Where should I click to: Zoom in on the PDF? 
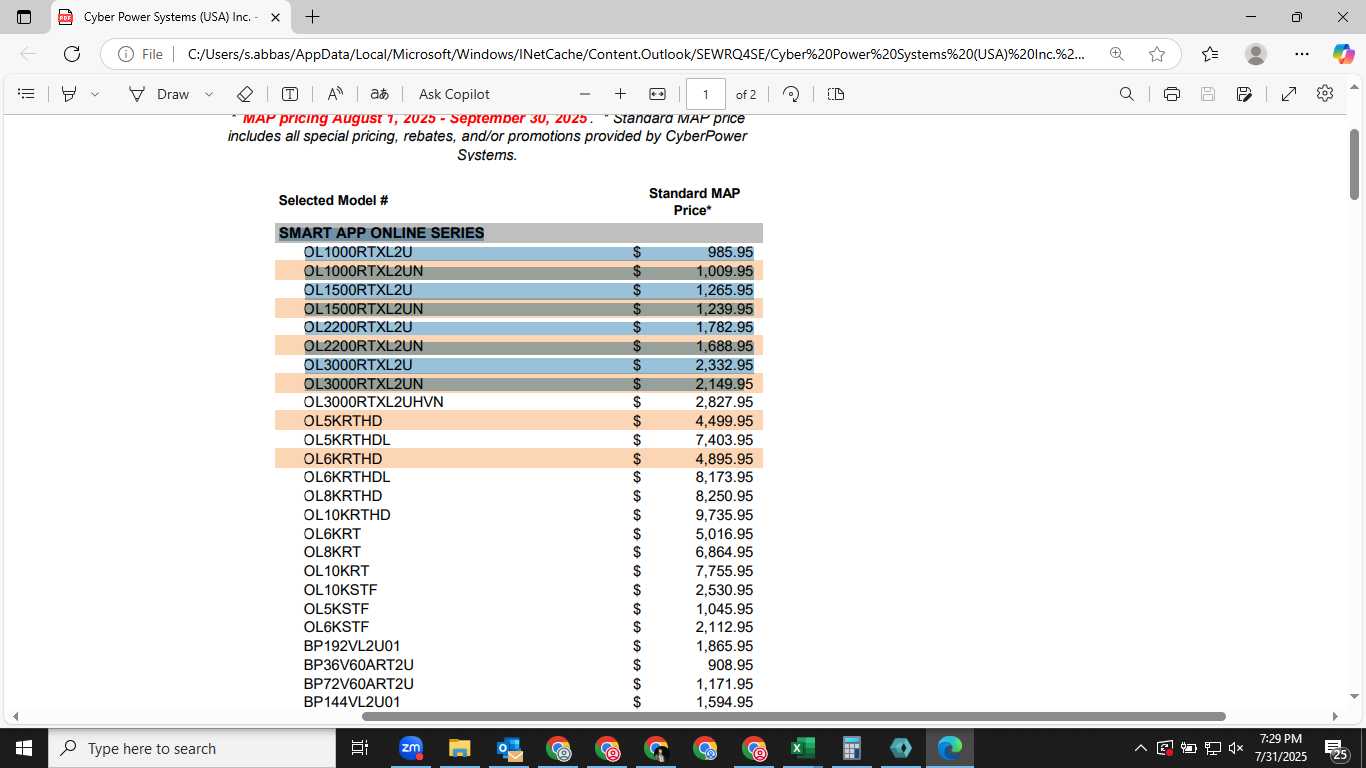(620, 94)
